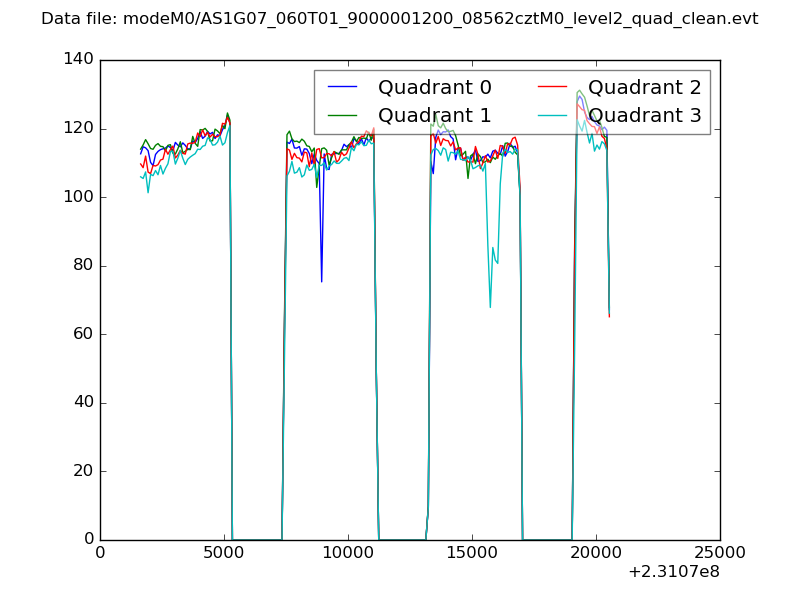Click the +2.3107e8 axis offset label

(673, 572)
